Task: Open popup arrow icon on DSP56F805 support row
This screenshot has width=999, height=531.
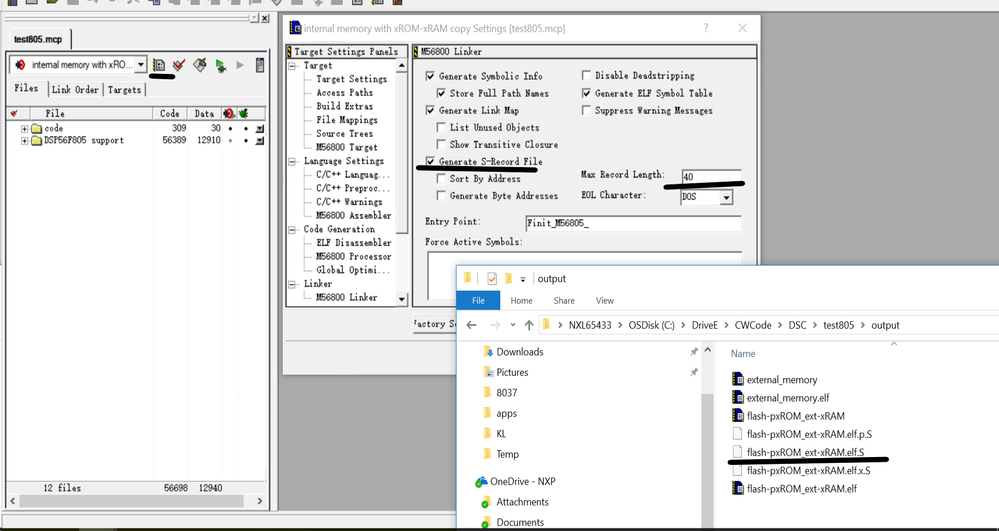Action: [x=260, y=140]
